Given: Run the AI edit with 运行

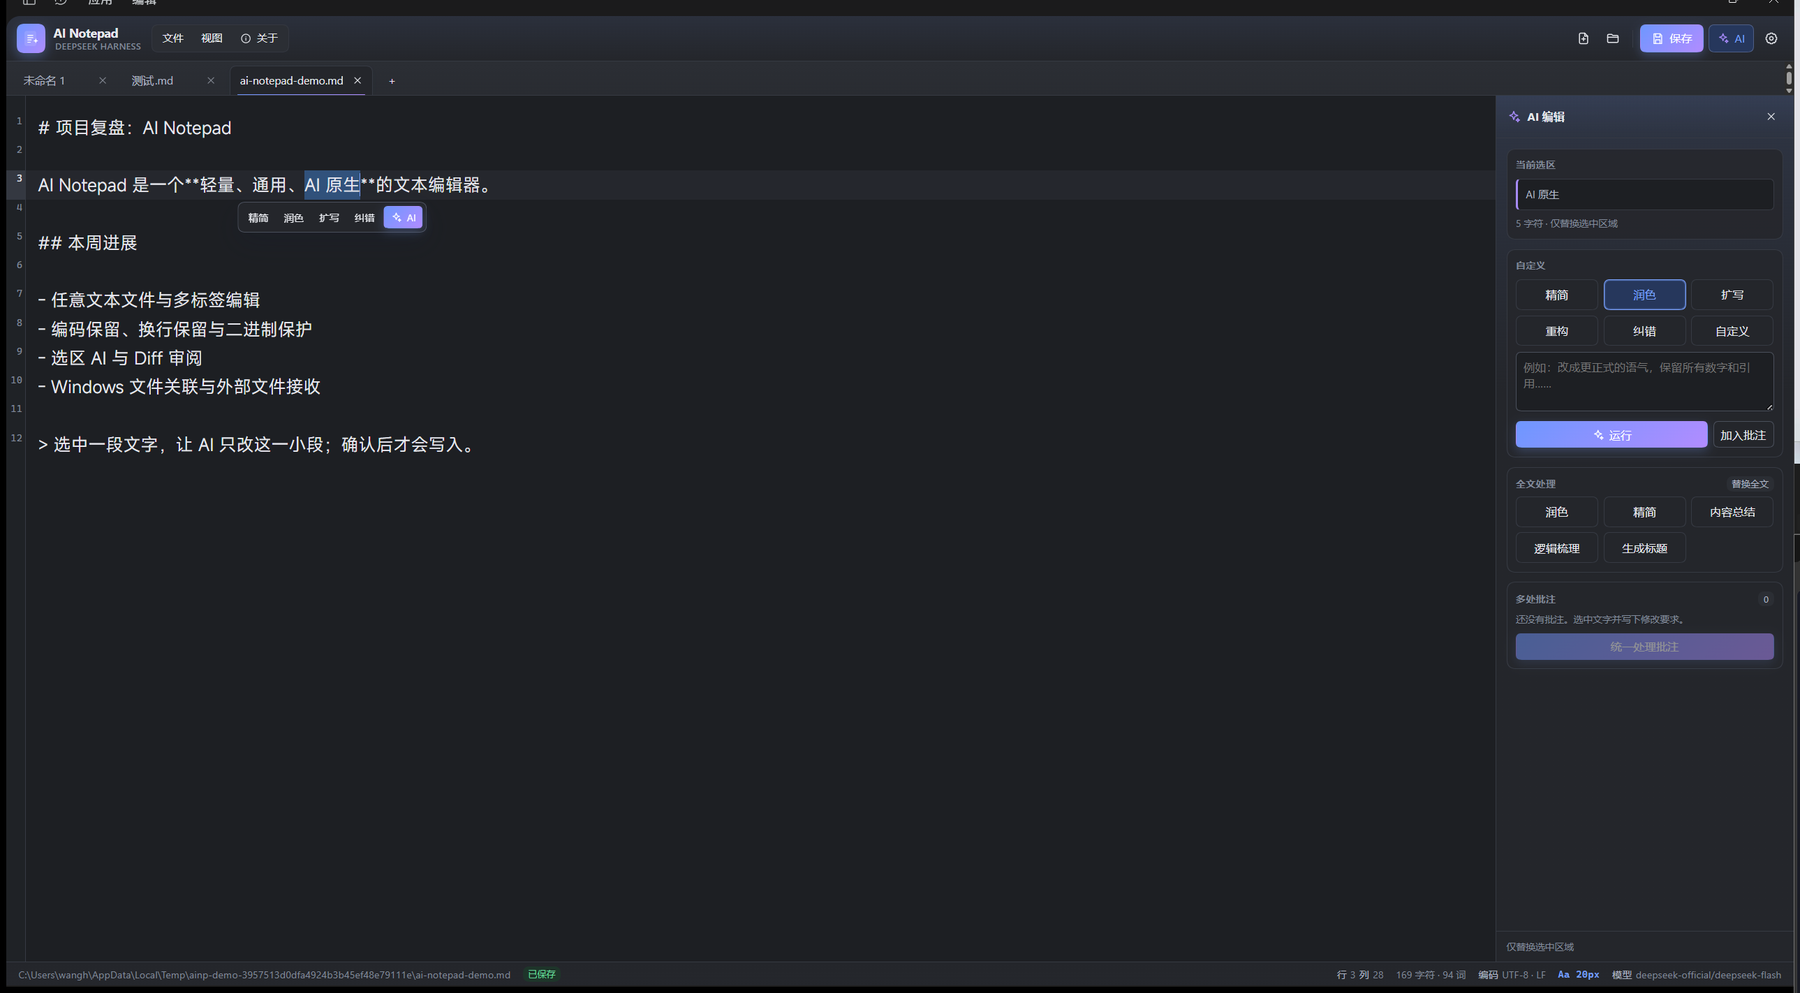Looking at the screenshot, I should [x=1611, y=435].
